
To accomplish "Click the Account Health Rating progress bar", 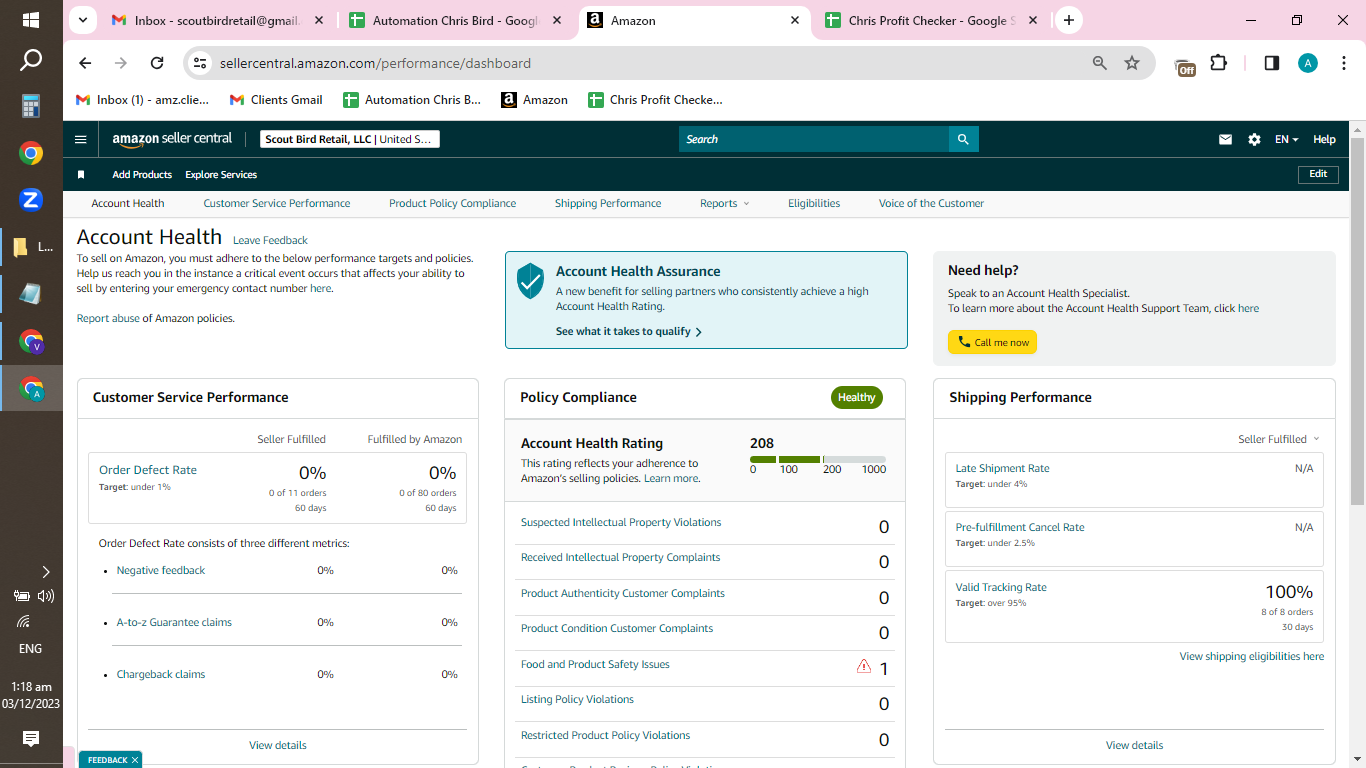I will (818, 459).
